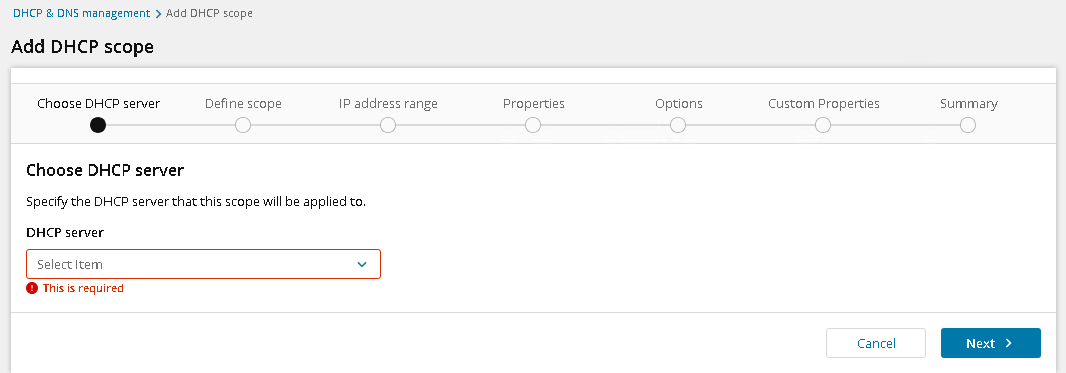The height and width of the screenshot is (373, 1066).
Task: Click the chevron arrow in the DHCP server dropdown
Action: [362, 264]
